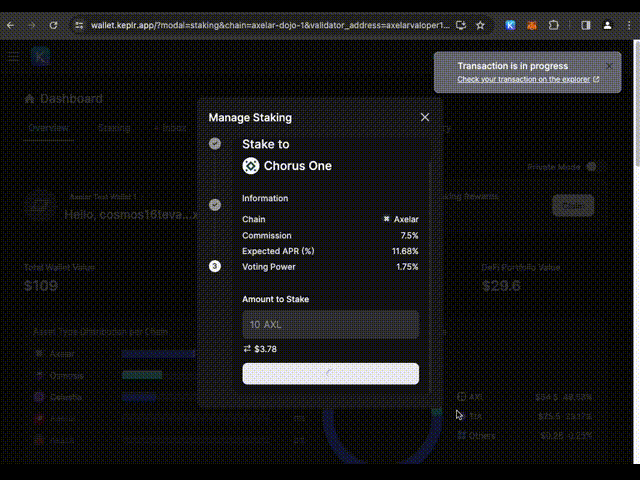Open hamburger menu in Keplr dashboard
The width and height of the screenshot is (640, 480).
click(13, 57)
